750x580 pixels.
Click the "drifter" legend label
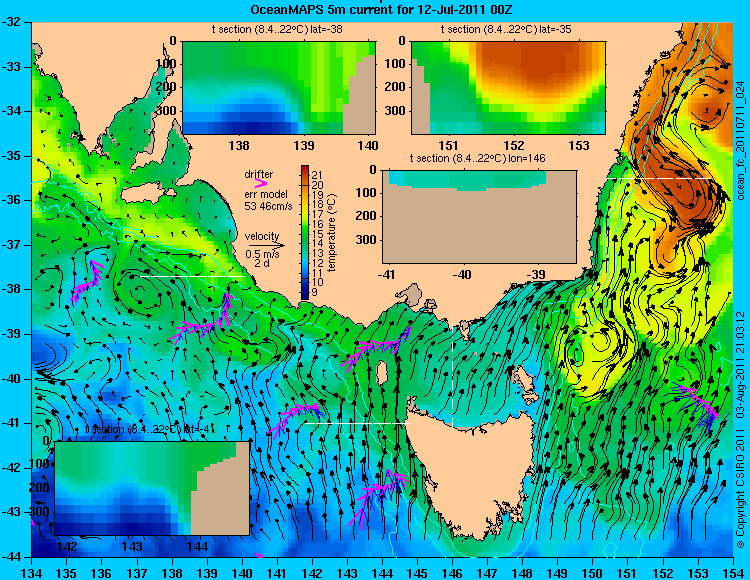259,175
